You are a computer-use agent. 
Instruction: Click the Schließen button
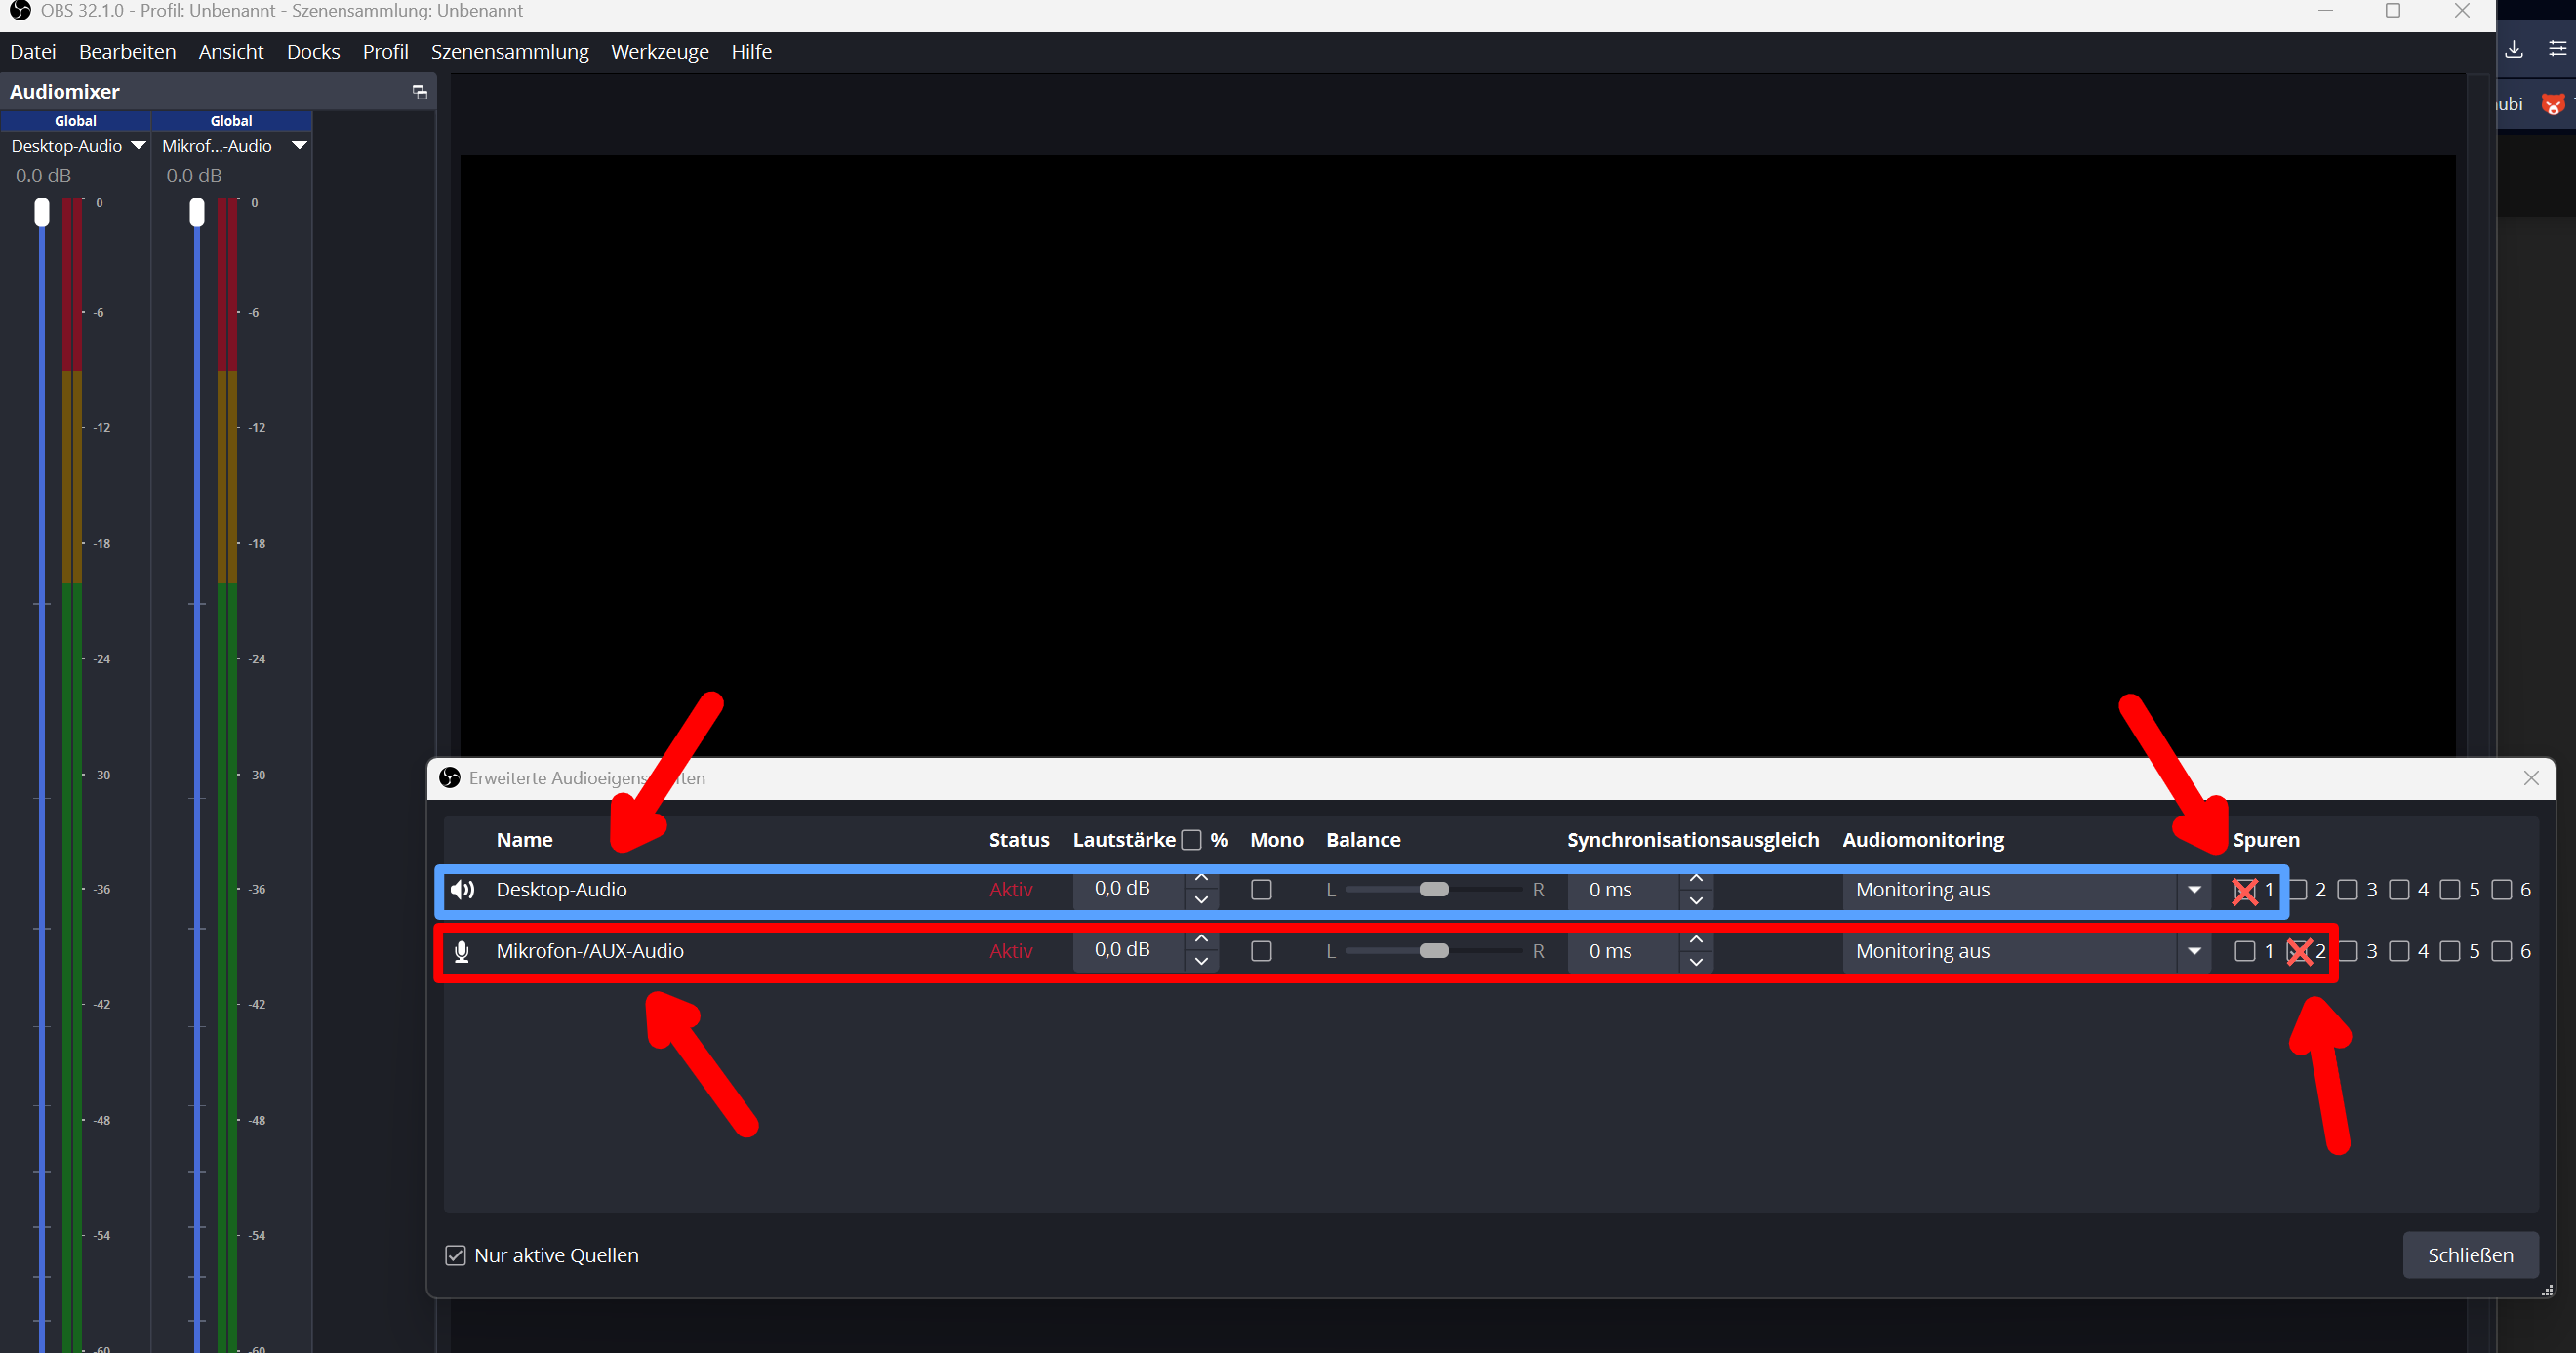coord(2469,1255)
